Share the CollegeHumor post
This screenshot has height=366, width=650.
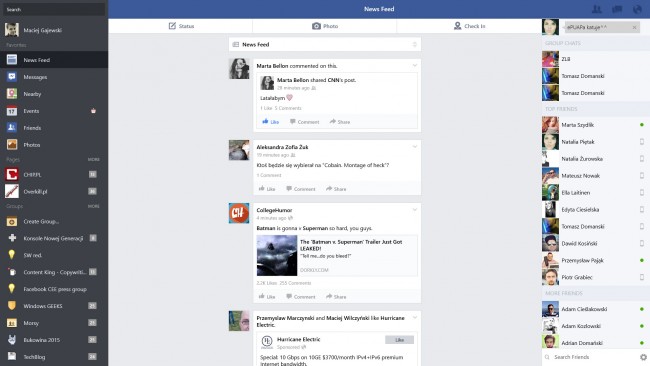tap(336, 296)
